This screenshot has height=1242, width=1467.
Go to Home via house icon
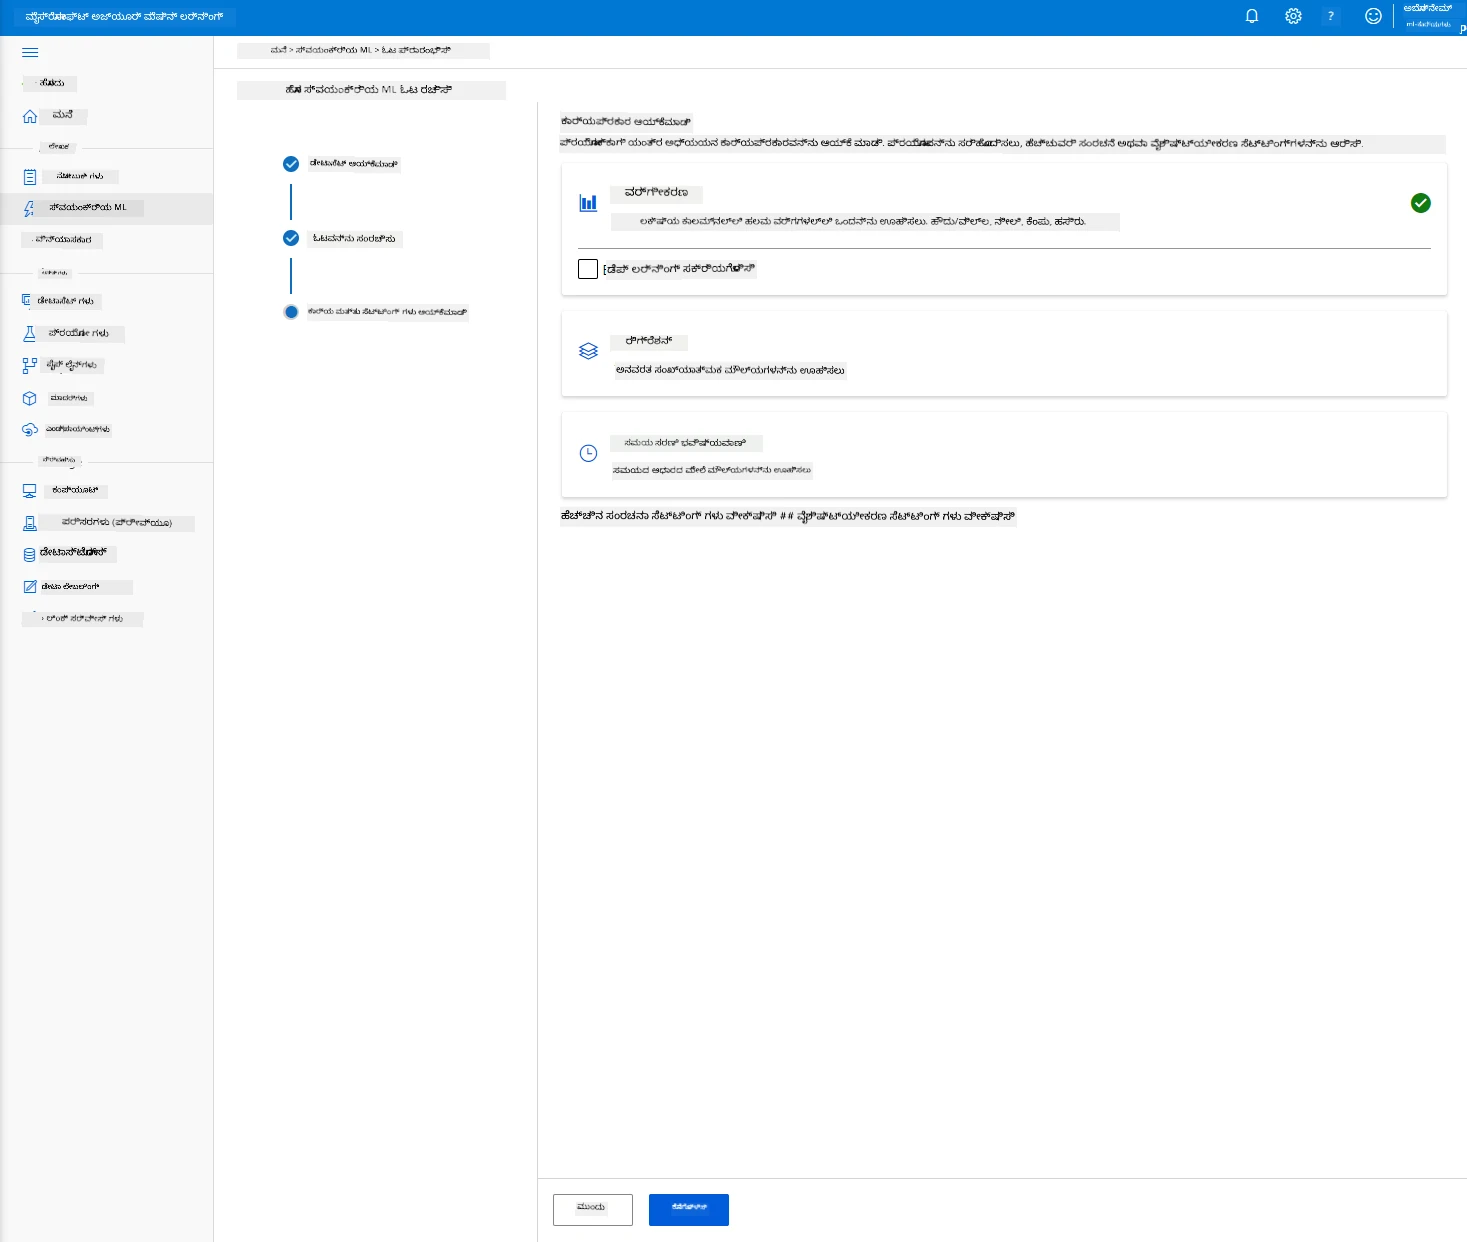(x=30, y=116)
